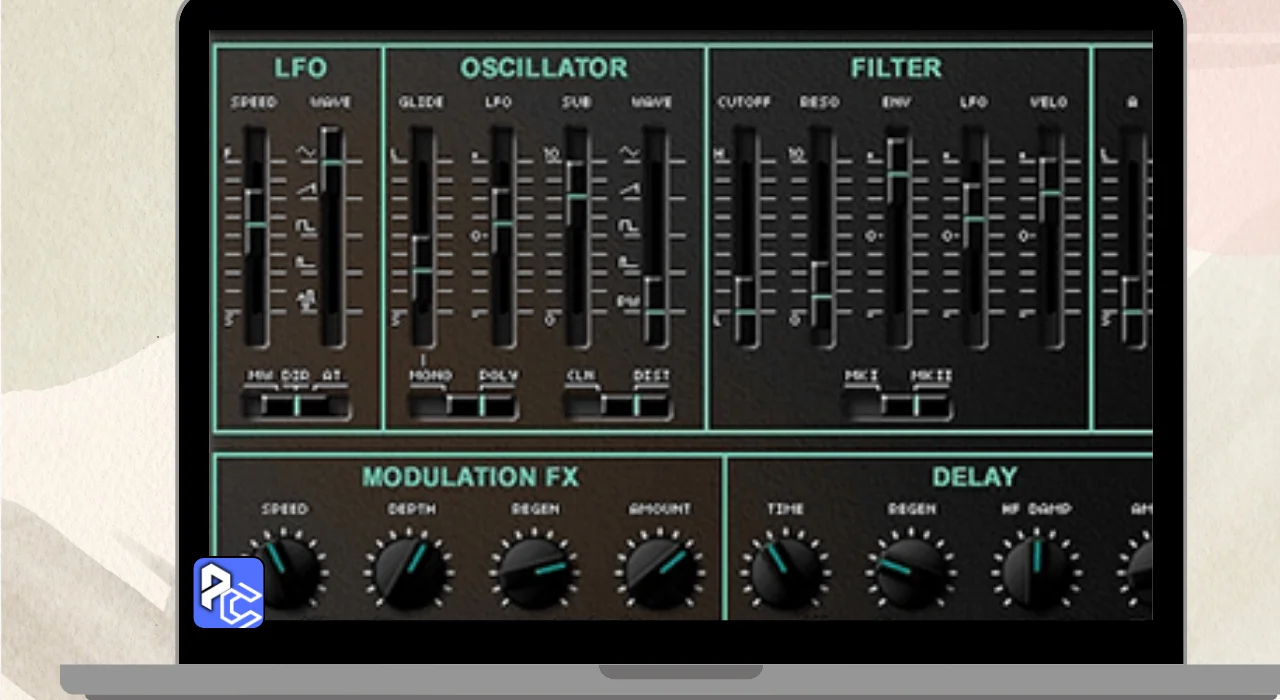Click the sine wave icon beside Oscillator Wave slider

click(x=629, y=153)
